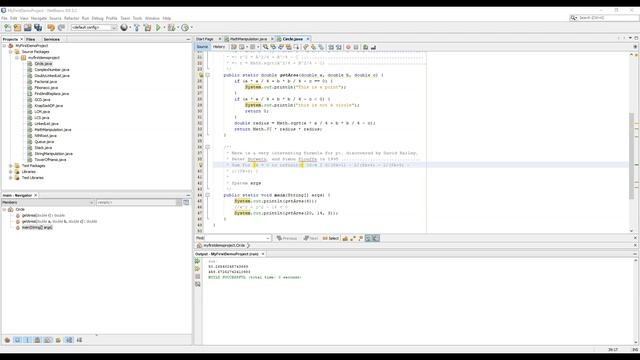Select main(String[] args) in Navigator

click(x=37, y=227)
